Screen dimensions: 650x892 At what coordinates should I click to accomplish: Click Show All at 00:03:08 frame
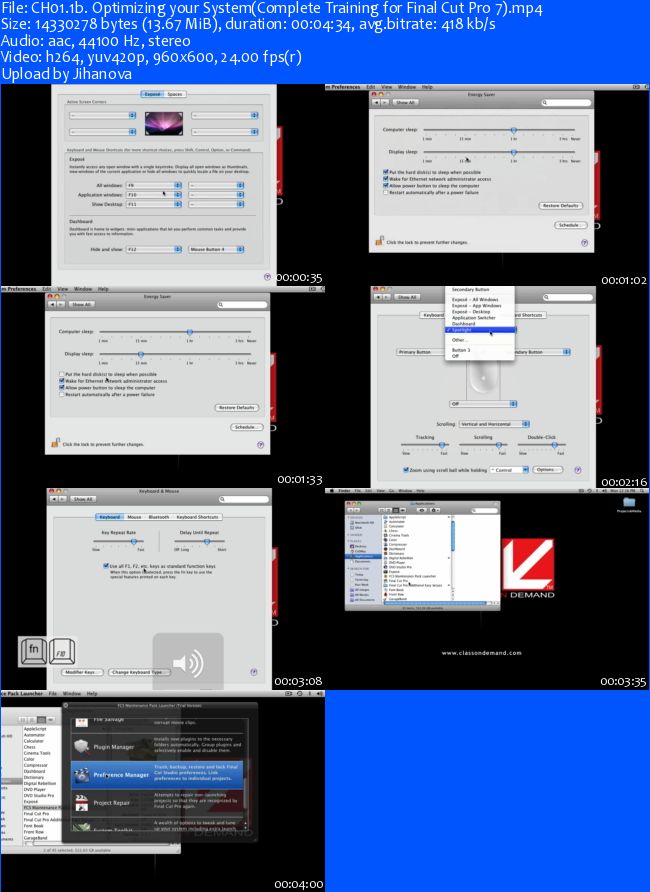click(x=82, y=499)
